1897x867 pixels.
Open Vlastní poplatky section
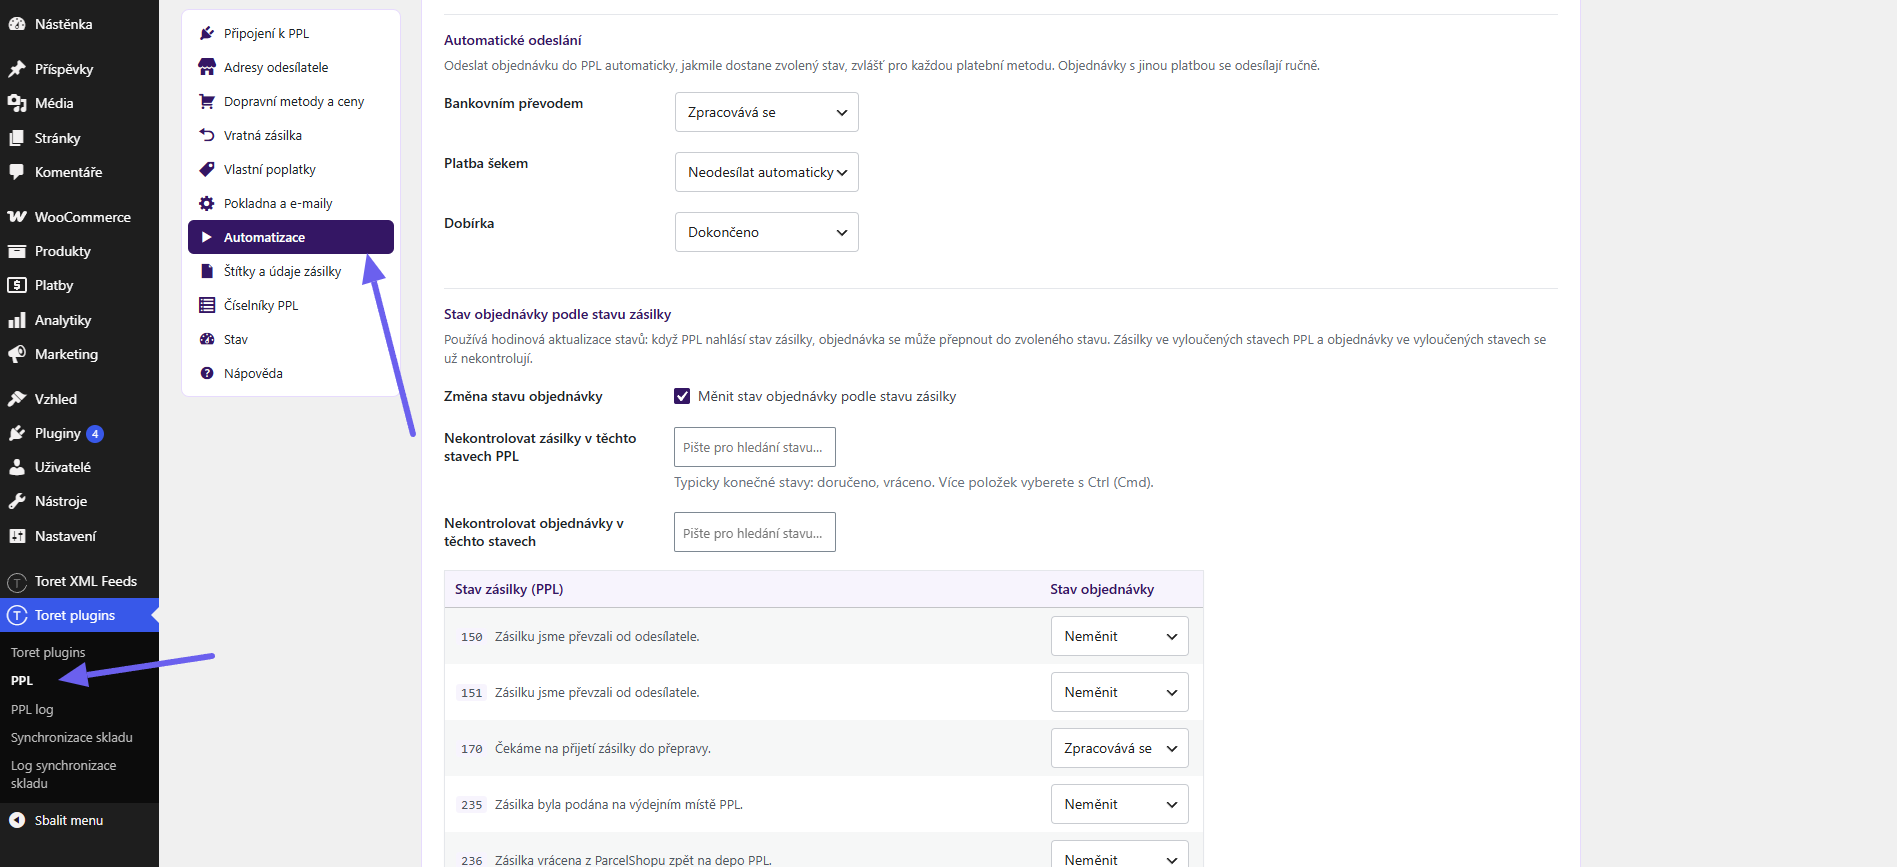tap(291, 169)
